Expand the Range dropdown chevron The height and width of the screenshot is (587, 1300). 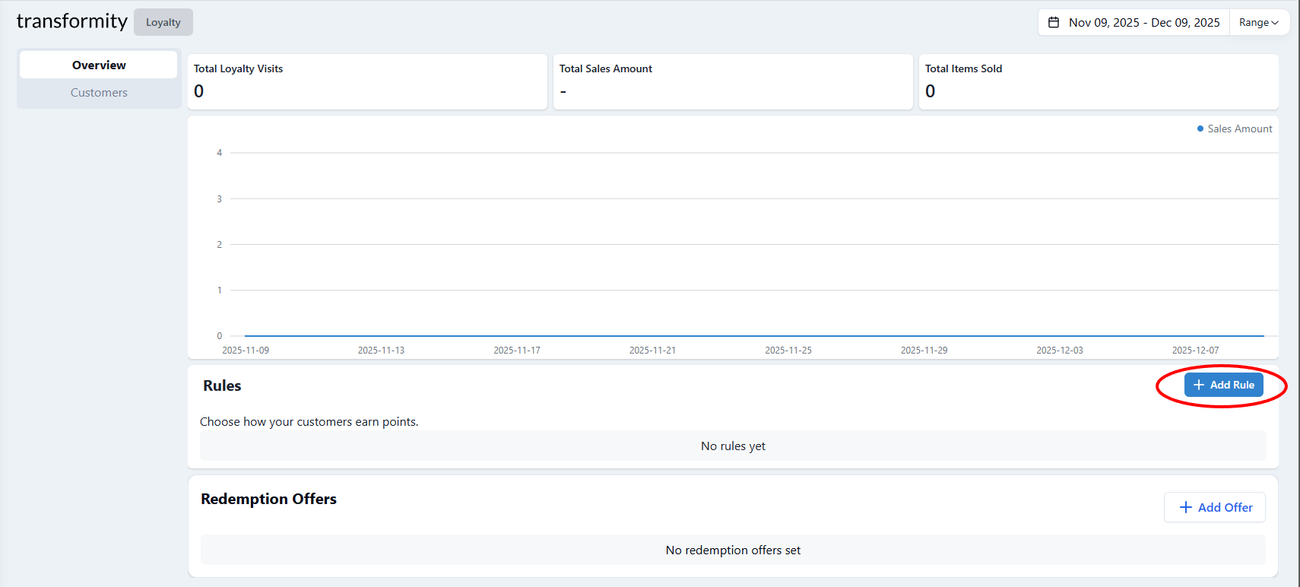pos(1275,23)
